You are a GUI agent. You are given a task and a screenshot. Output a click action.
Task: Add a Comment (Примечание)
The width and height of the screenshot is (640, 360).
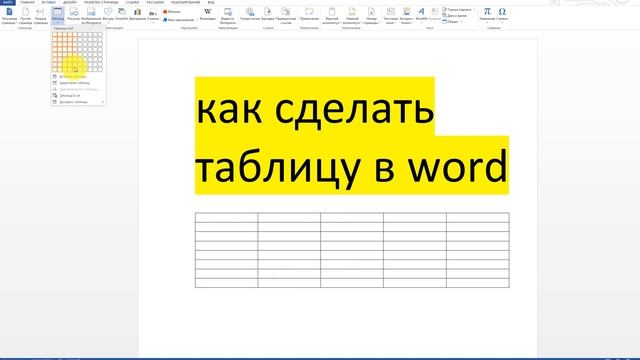pyautogui.click(x=309, y=14)
